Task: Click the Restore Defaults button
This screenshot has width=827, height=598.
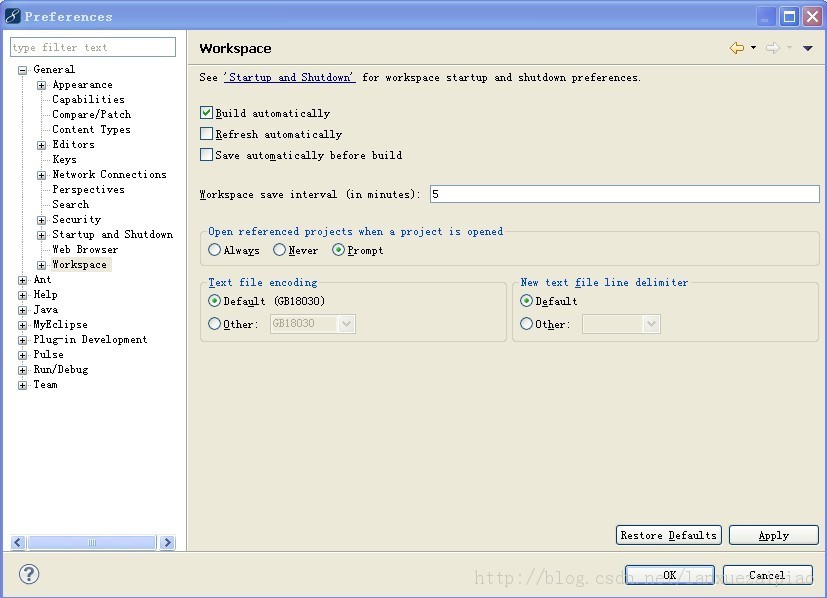Action: [669, 535]
